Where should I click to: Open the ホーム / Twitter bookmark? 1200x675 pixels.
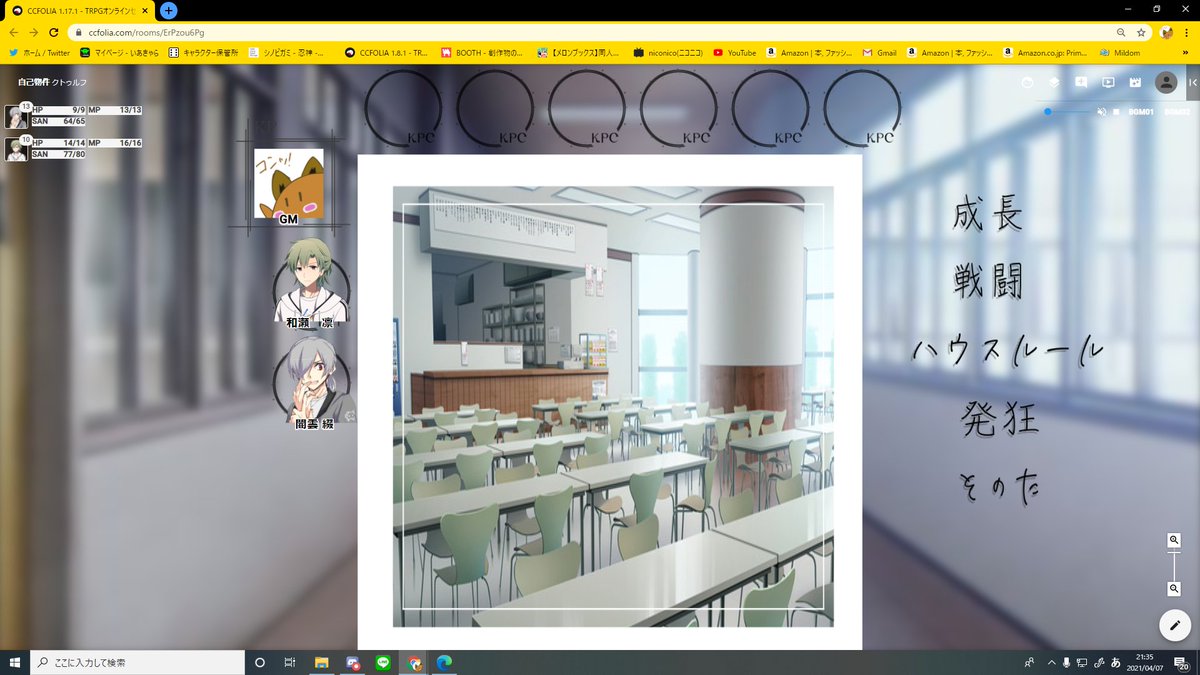[40, 52]
